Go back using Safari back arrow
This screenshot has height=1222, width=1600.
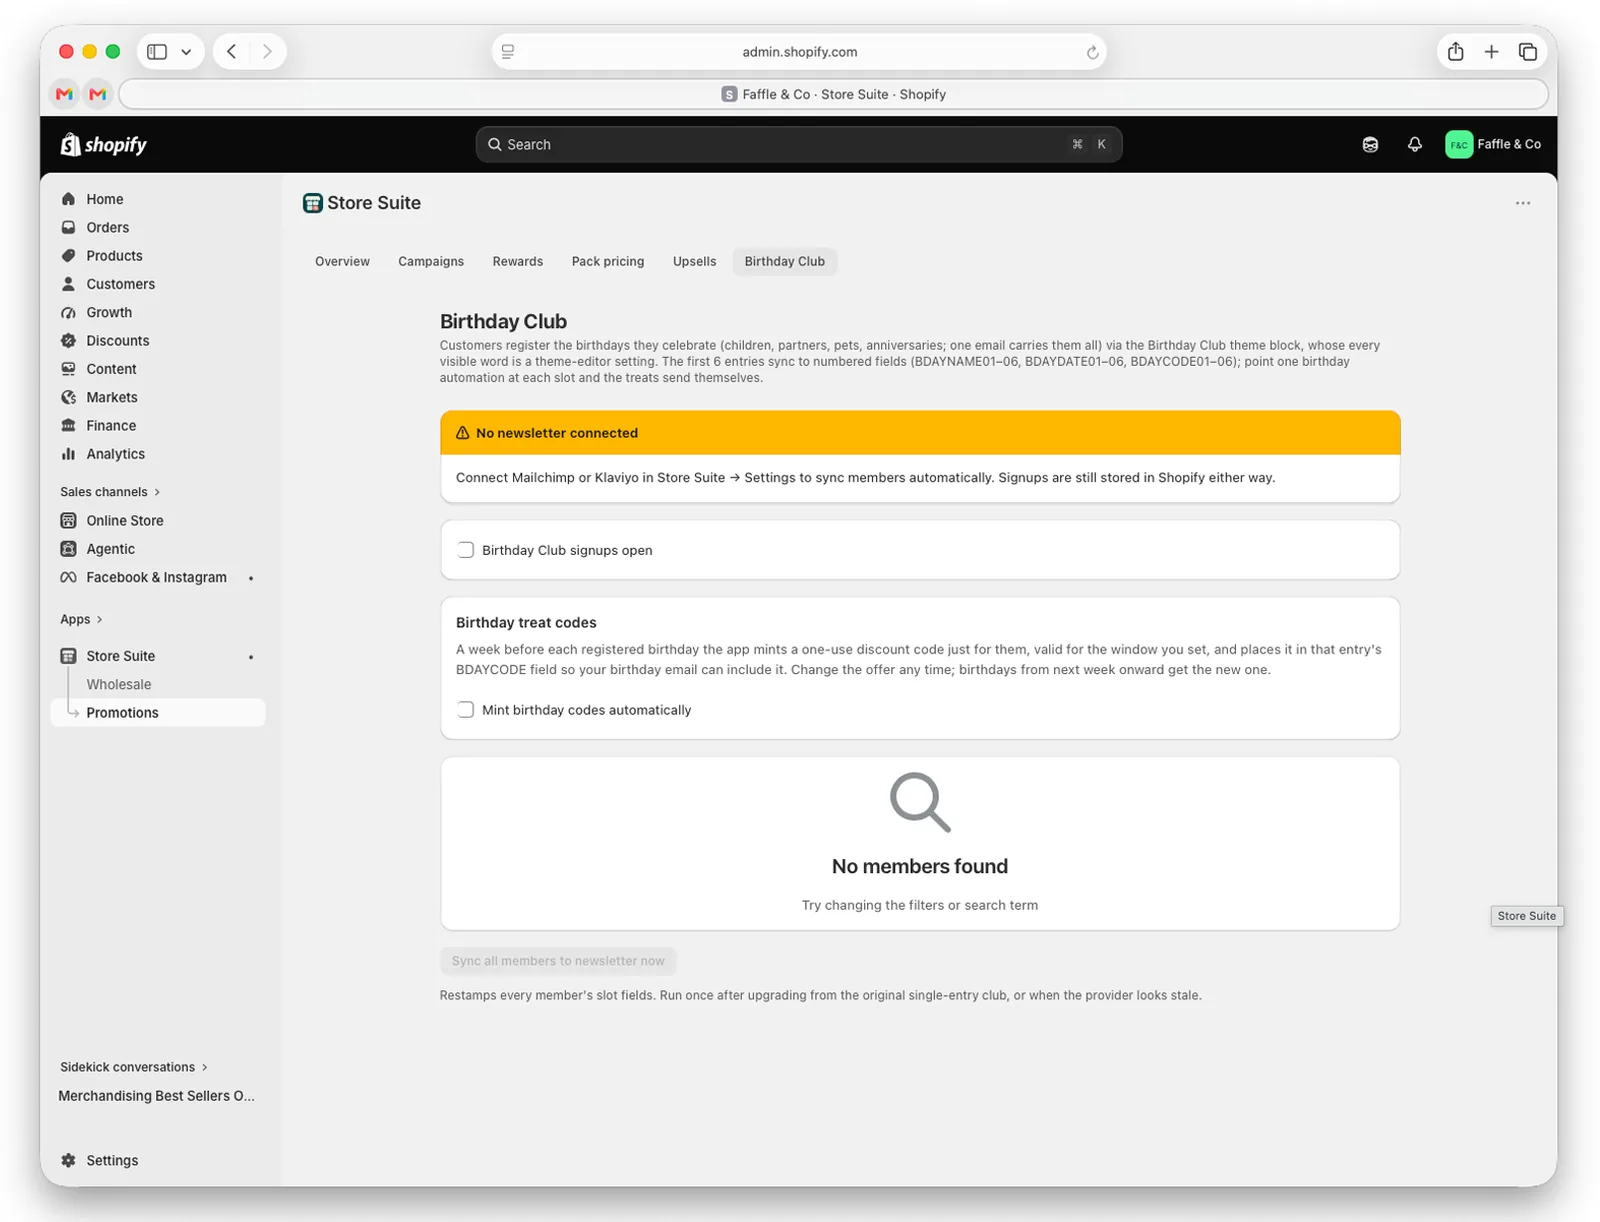(x=231, y=51)
